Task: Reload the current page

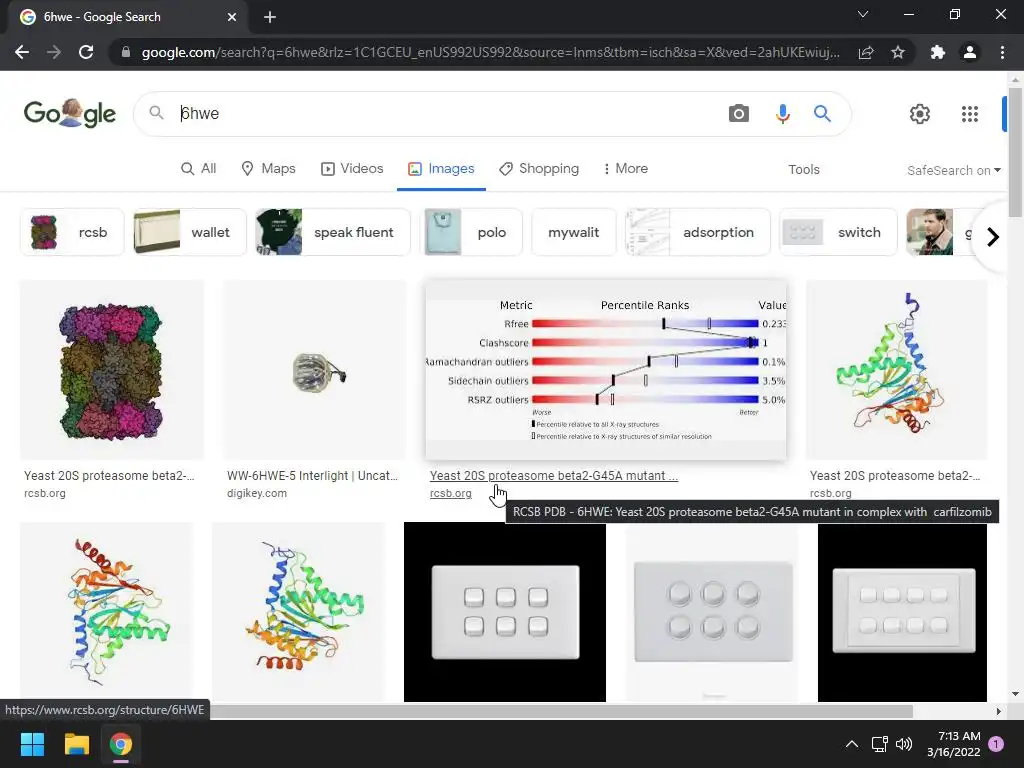Action: pos(86,52)
